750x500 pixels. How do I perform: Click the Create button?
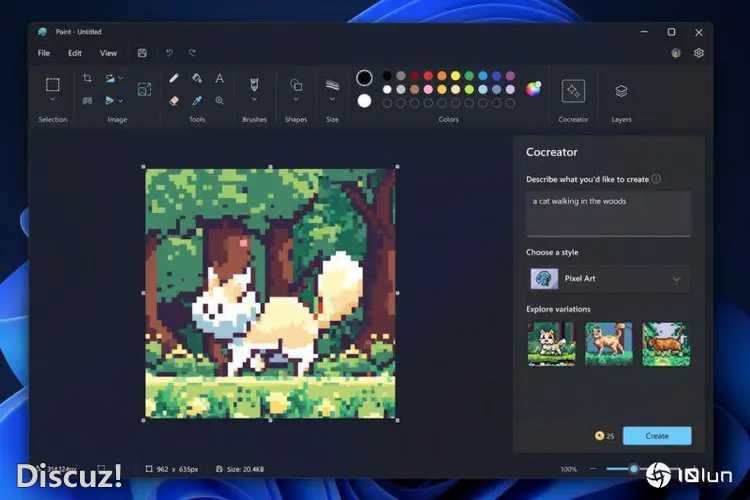657,436
